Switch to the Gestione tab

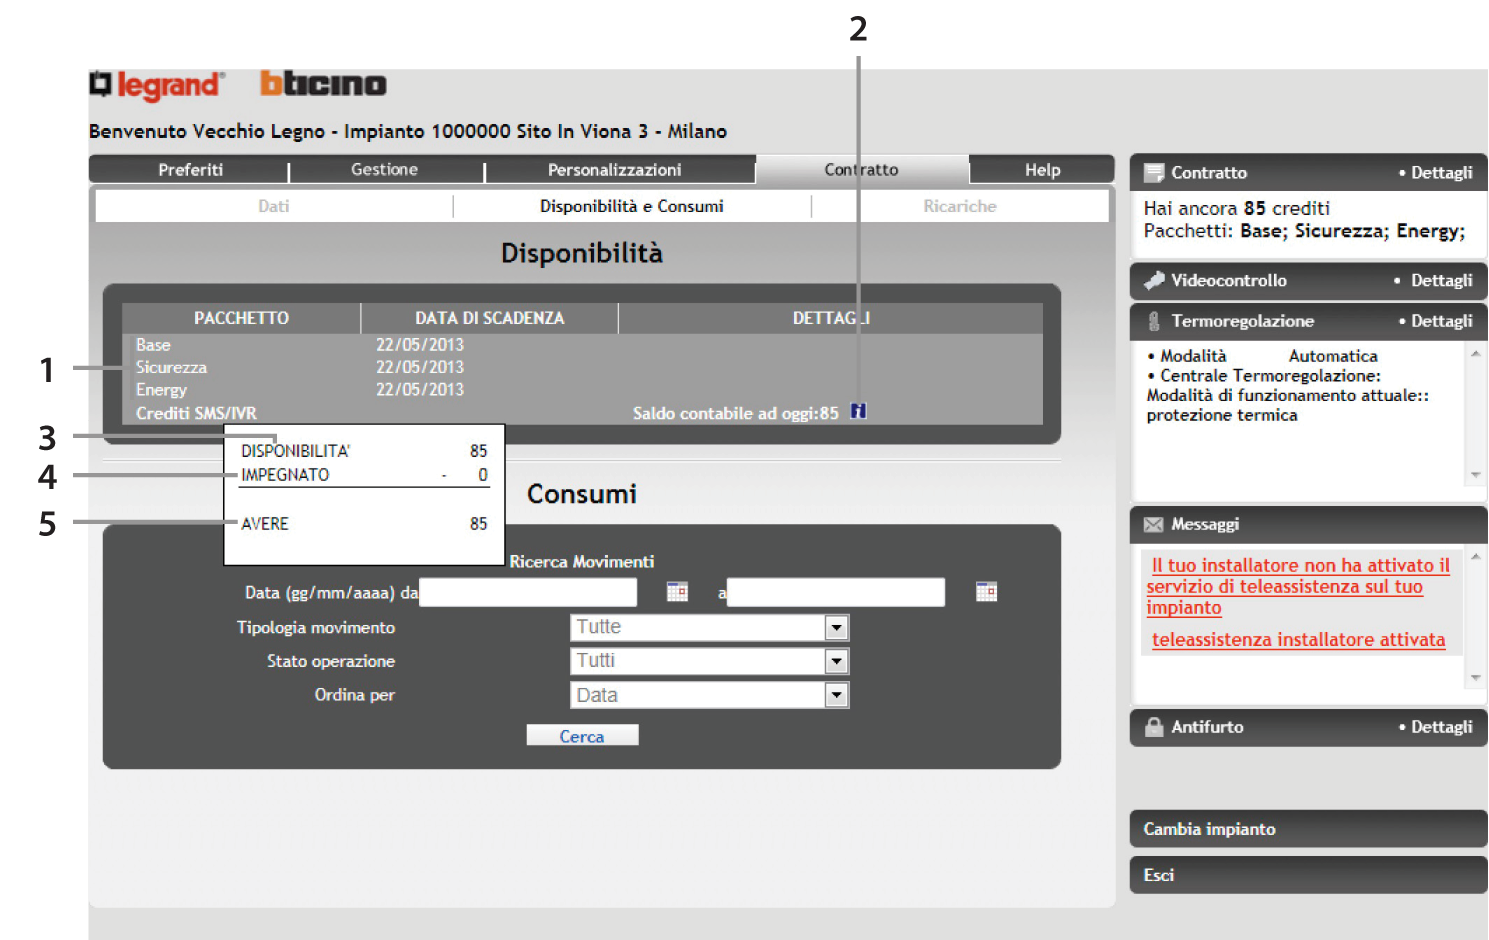[x=385, y=170]
